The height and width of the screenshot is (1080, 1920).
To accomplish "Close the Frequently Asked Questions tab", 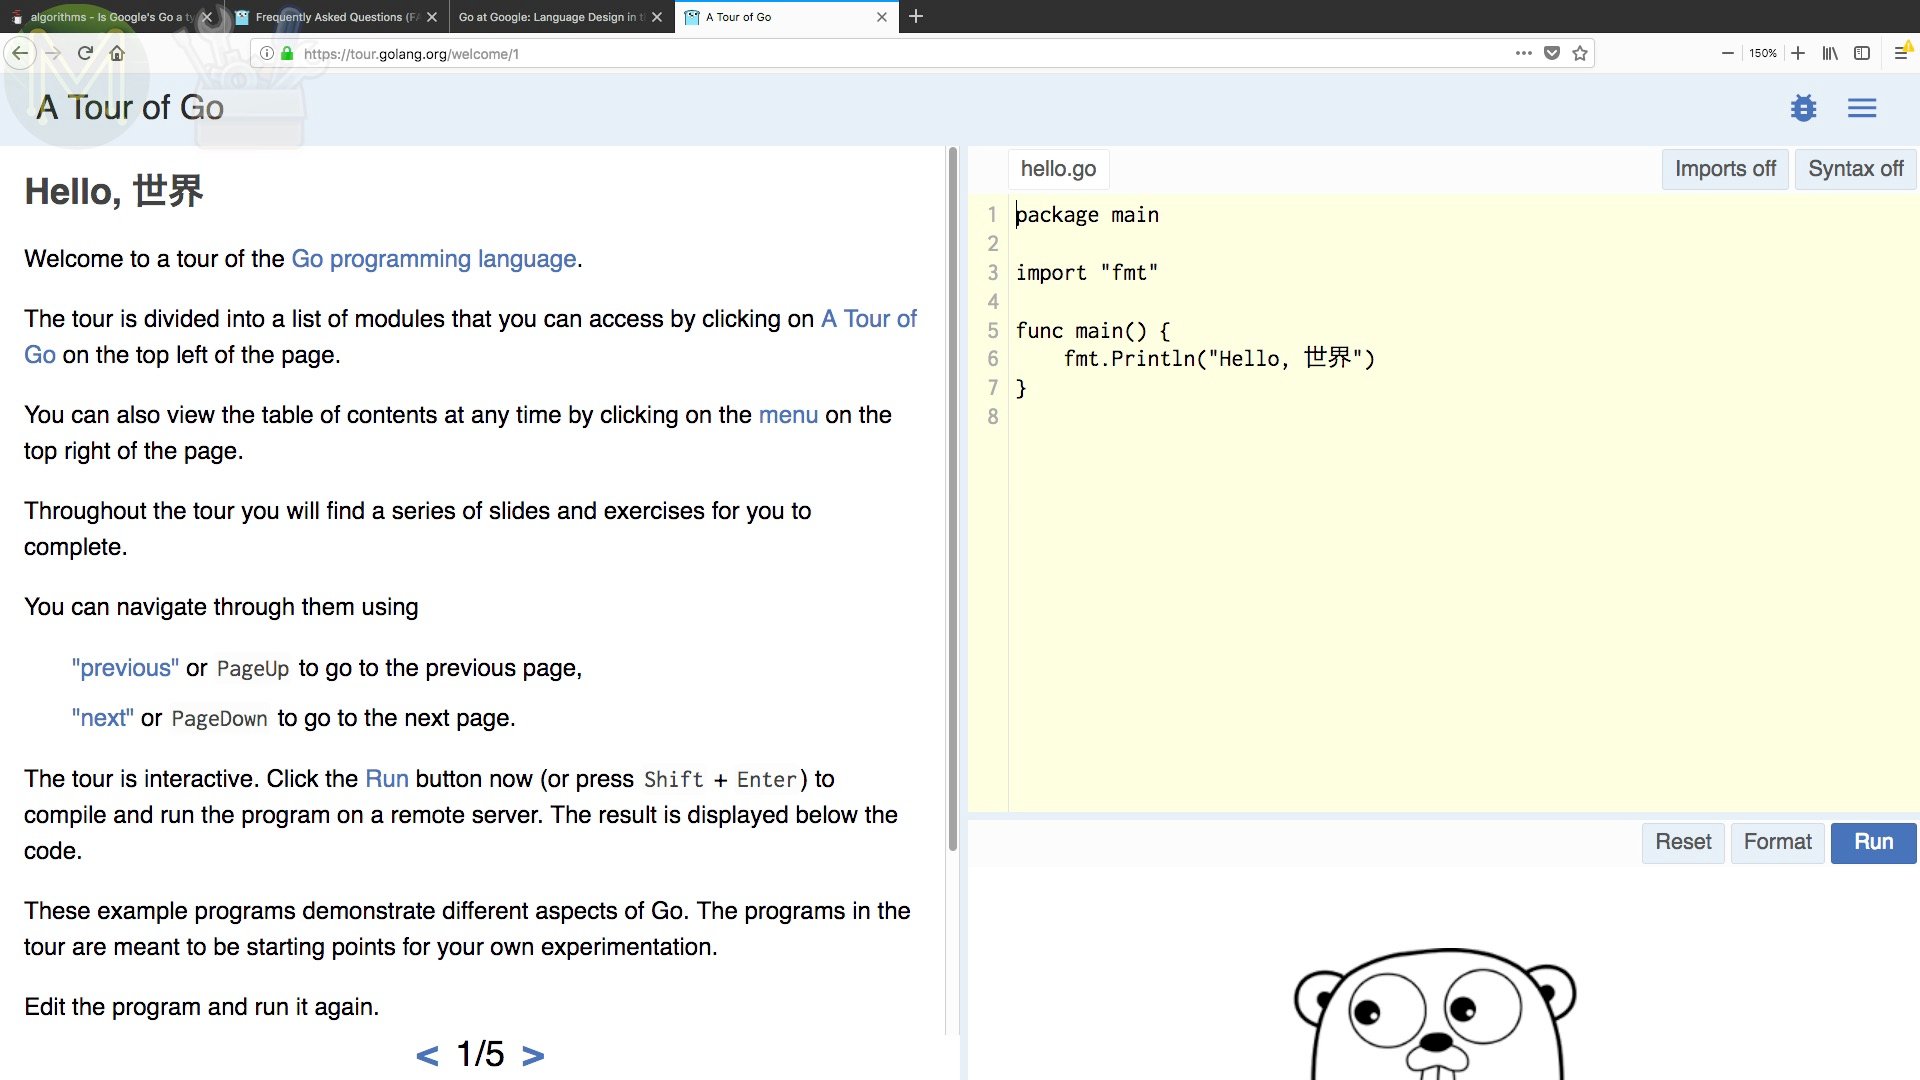I will point(432,17).
